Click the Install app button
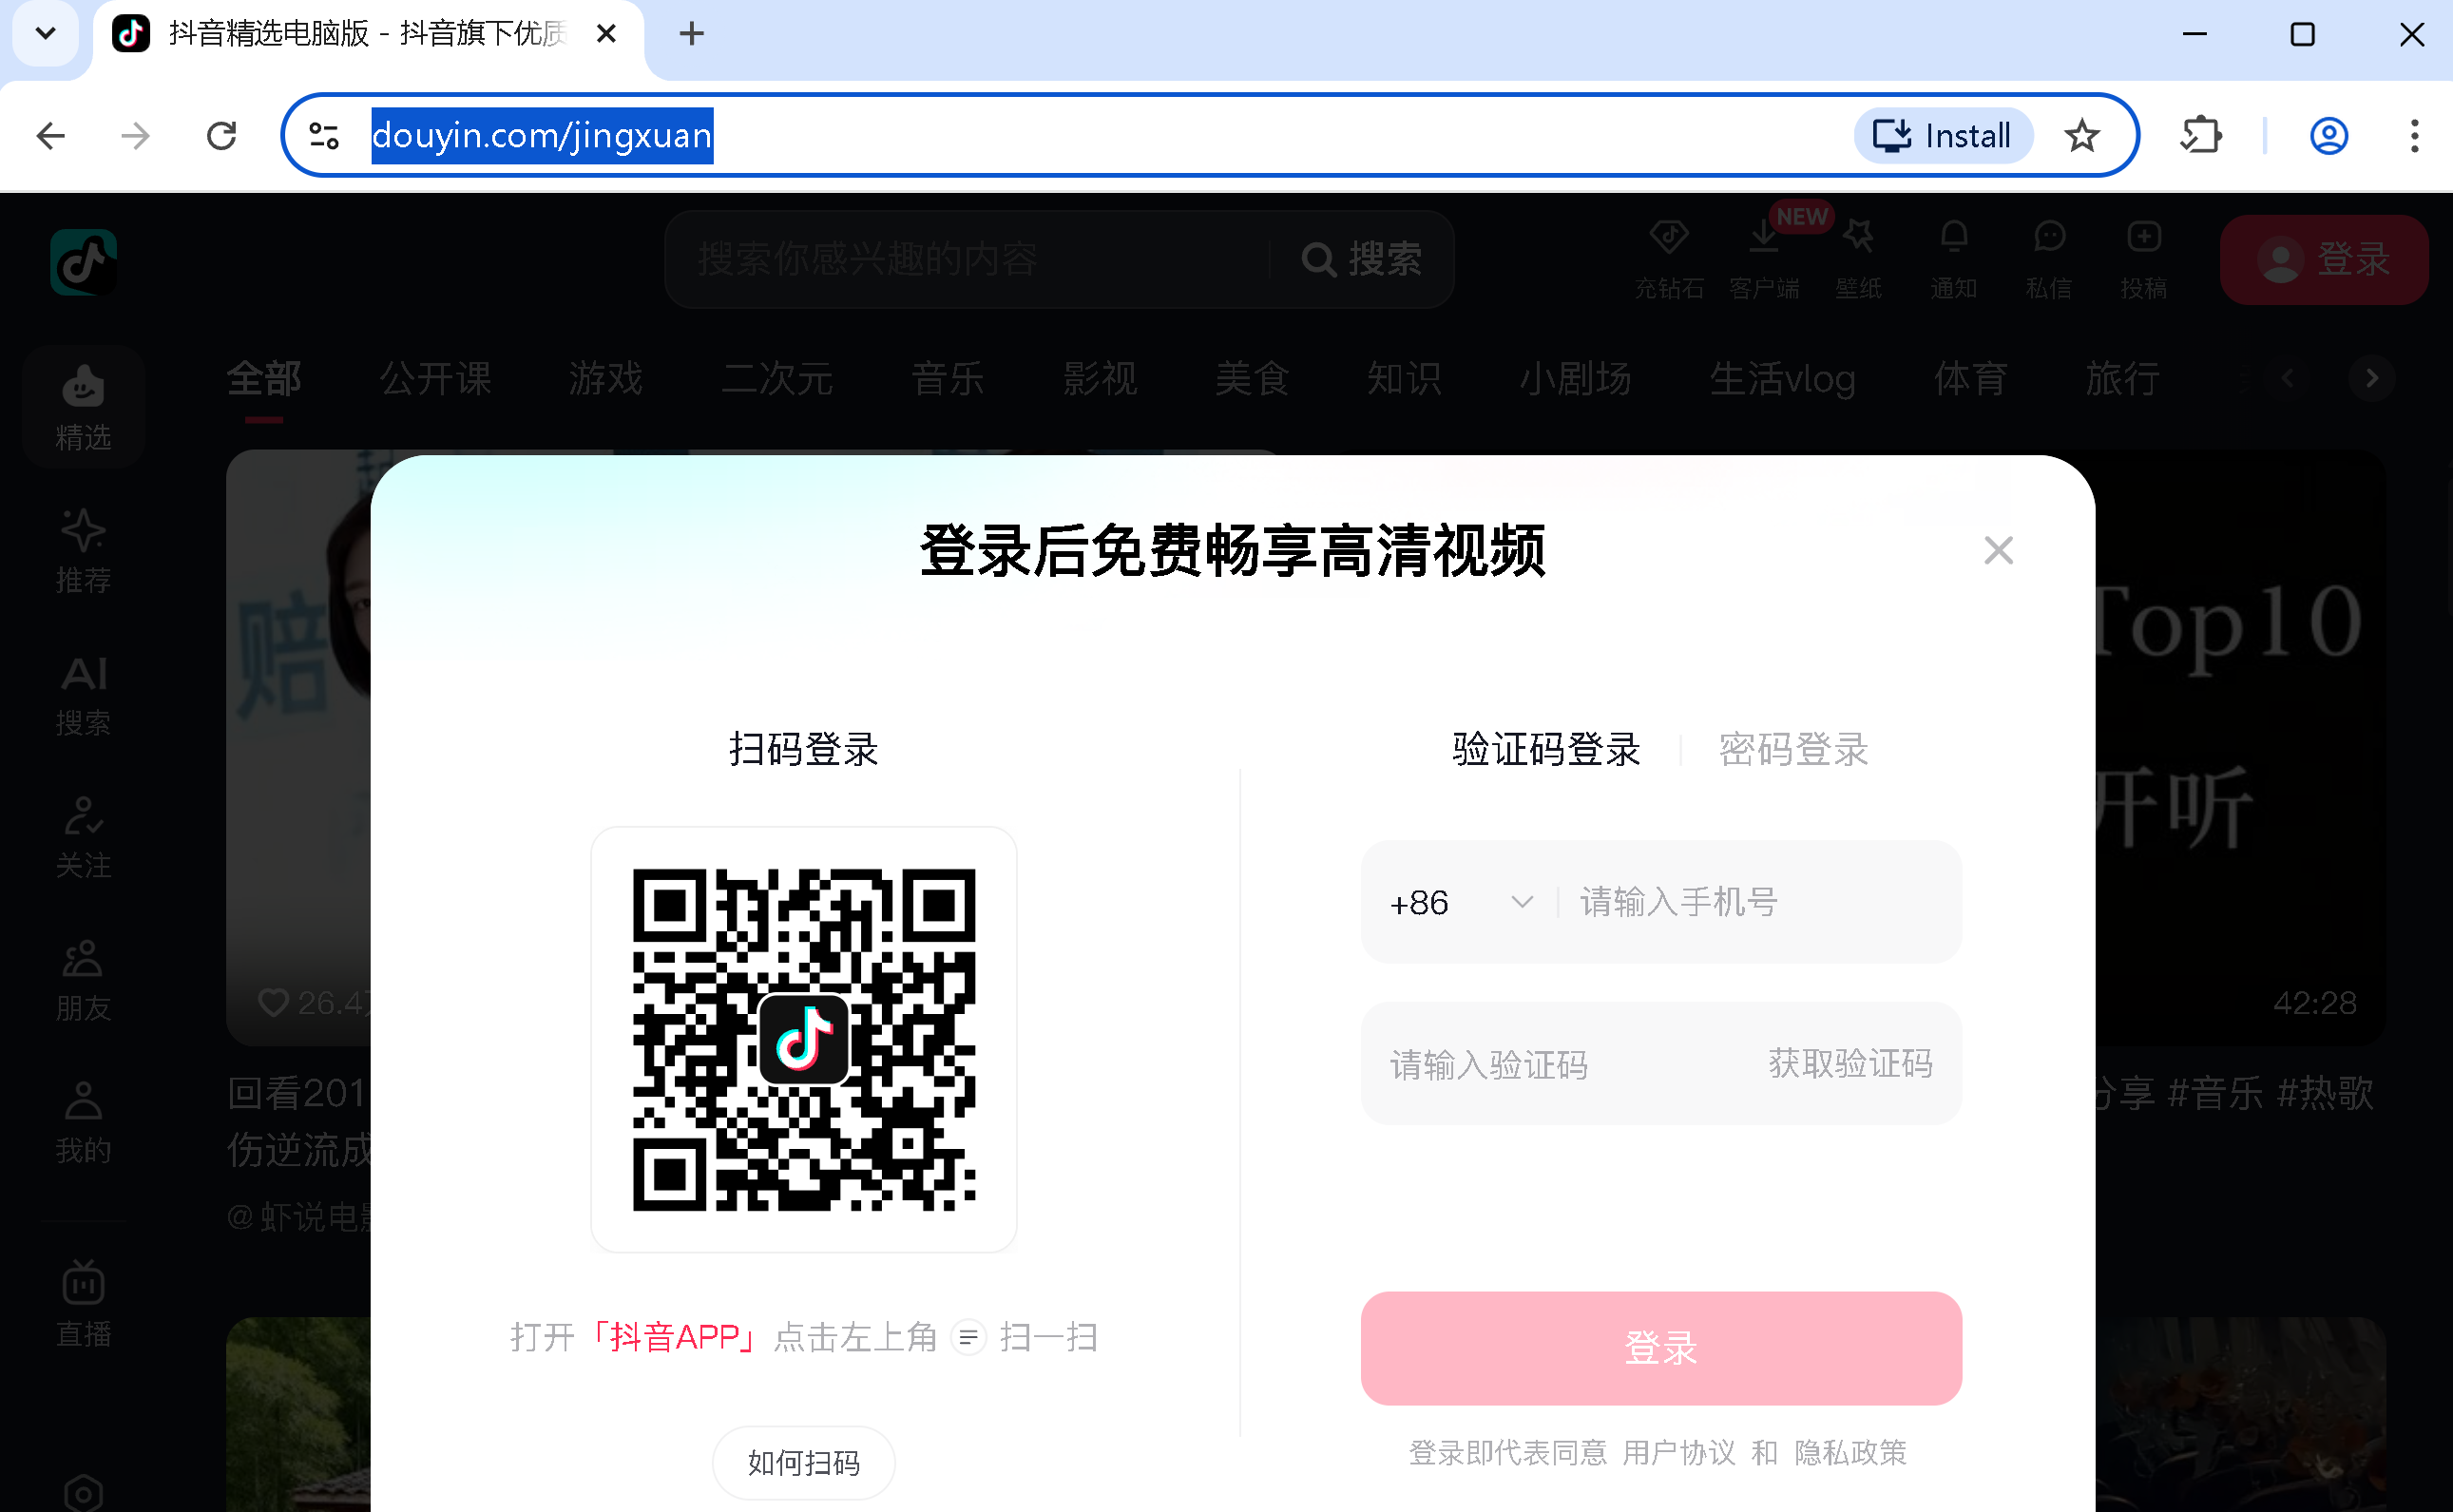Screen dimensions: 2453x1512 click(1942, 135)
